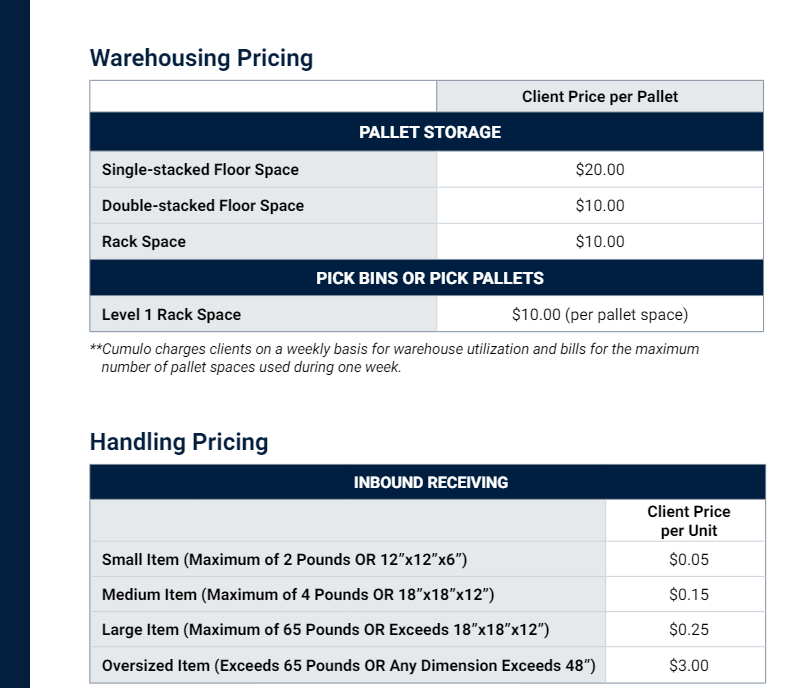
Task: Select the Client Price per Pallet header
Action: (599, 97)
